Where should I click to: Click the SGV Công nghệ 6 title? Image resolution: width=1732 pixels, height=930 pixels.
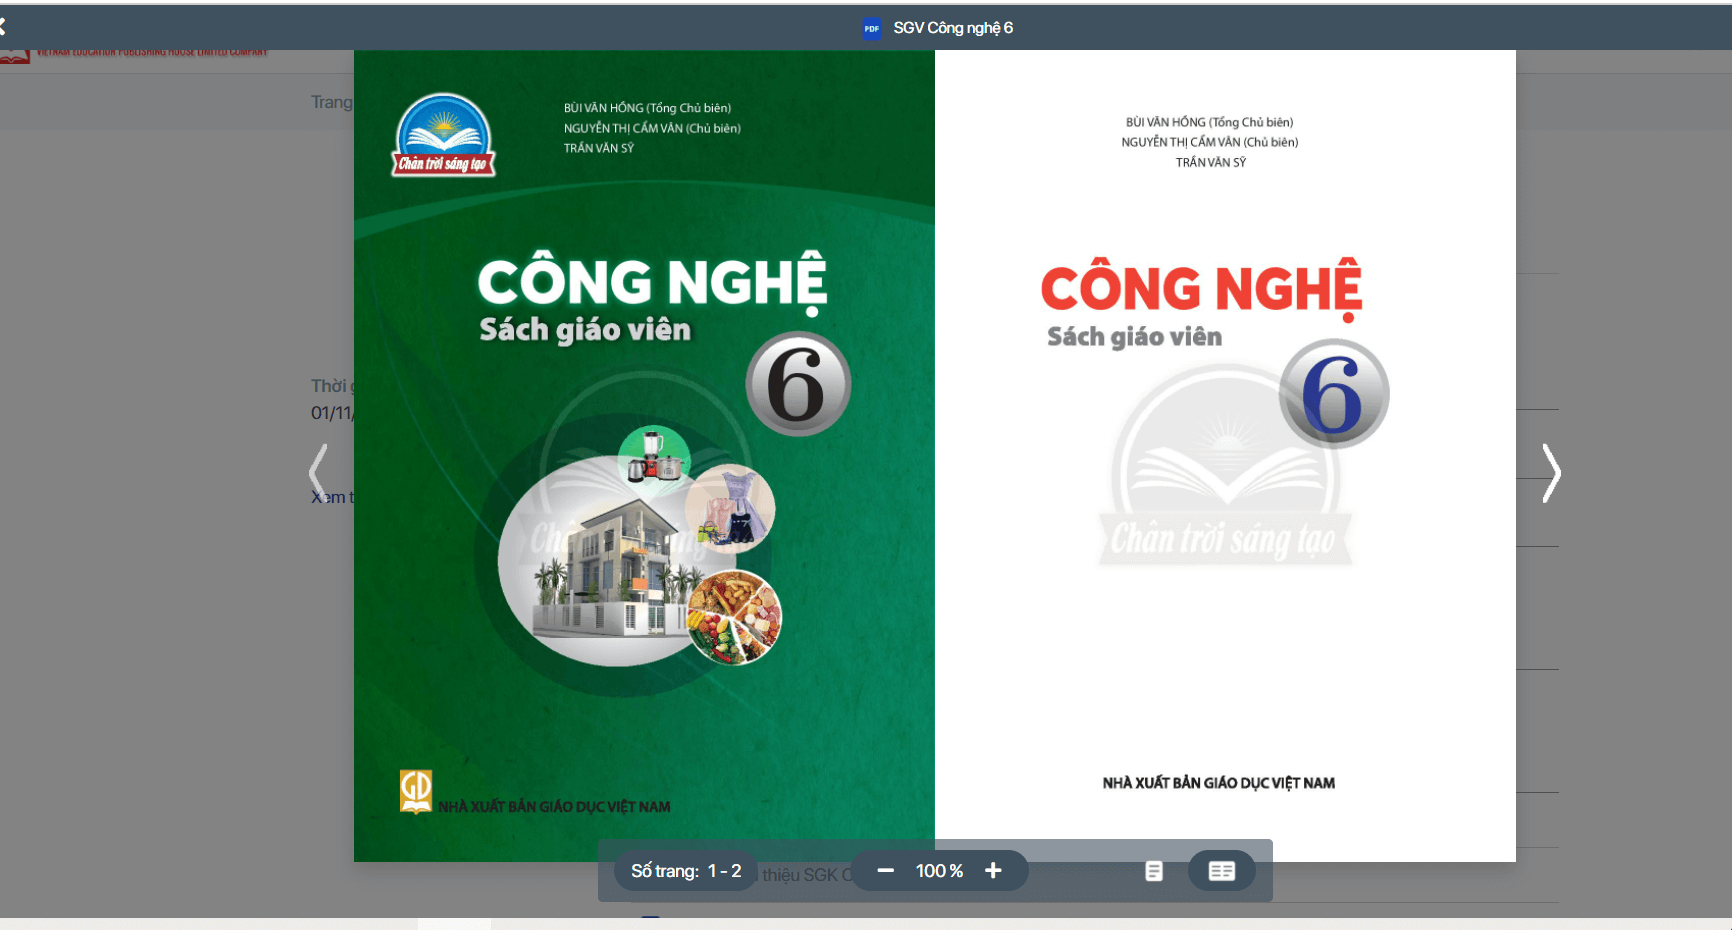(953, 28)
